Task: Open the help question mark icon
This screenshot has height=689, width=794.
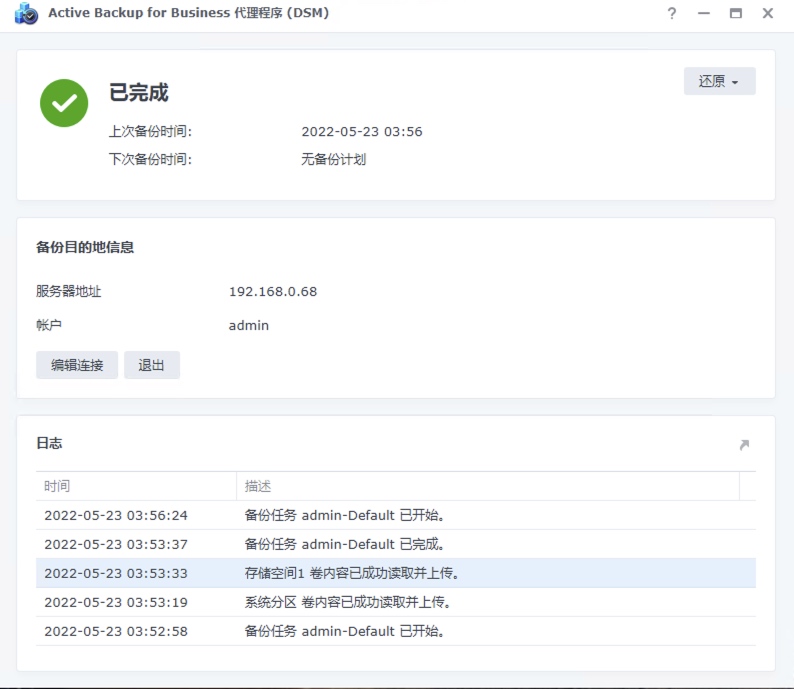Action: 671,13
